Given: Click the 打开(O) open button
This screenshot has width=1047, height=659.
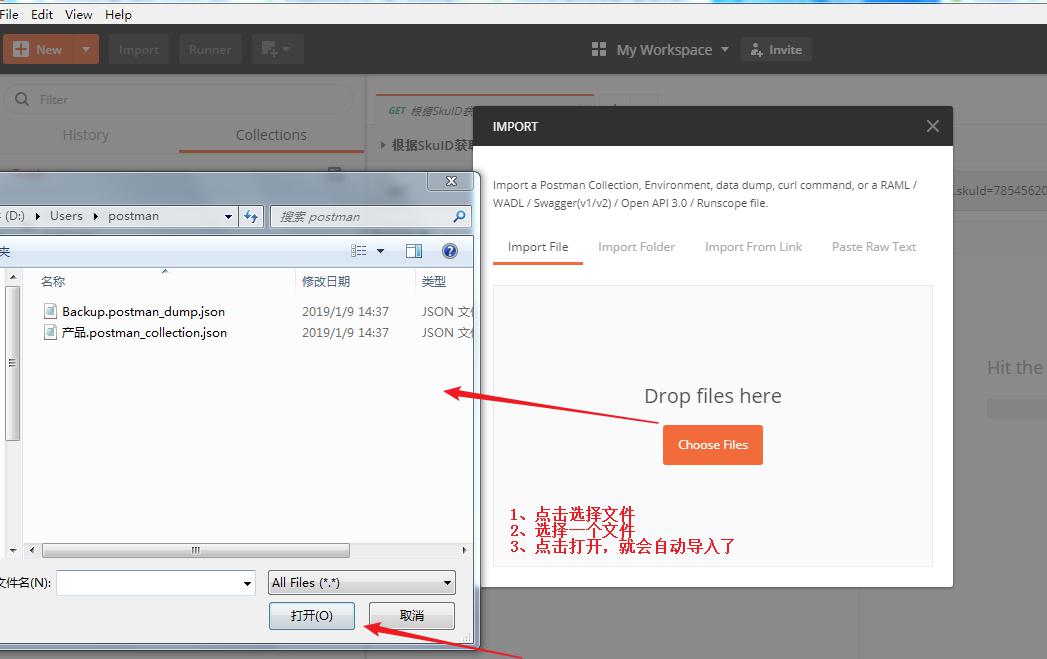Looking at the screenshot, I should (x=311, y=615).
